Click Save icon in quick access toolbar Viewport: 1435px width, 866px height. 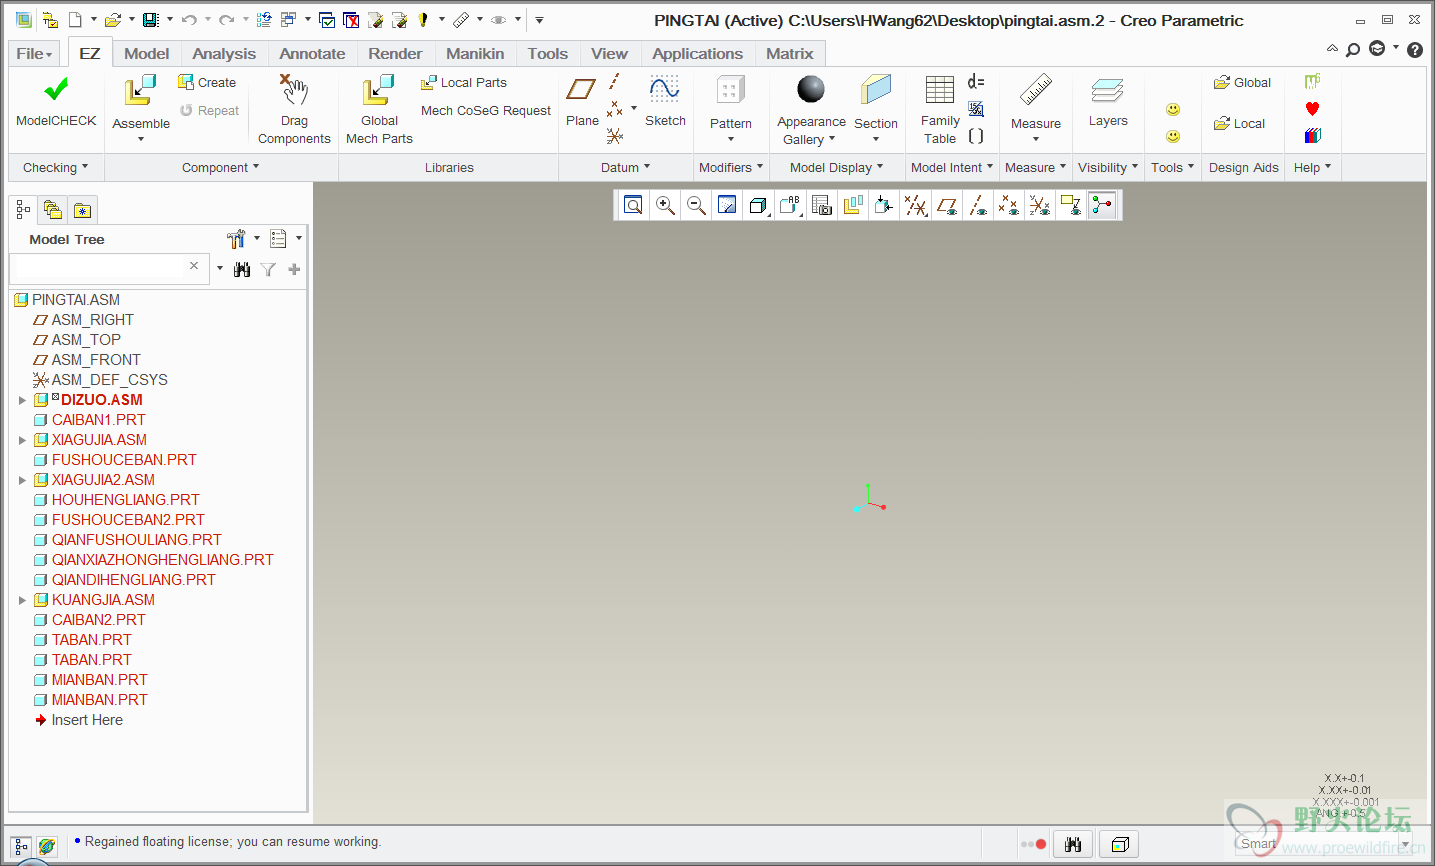[x=150, y=20]
